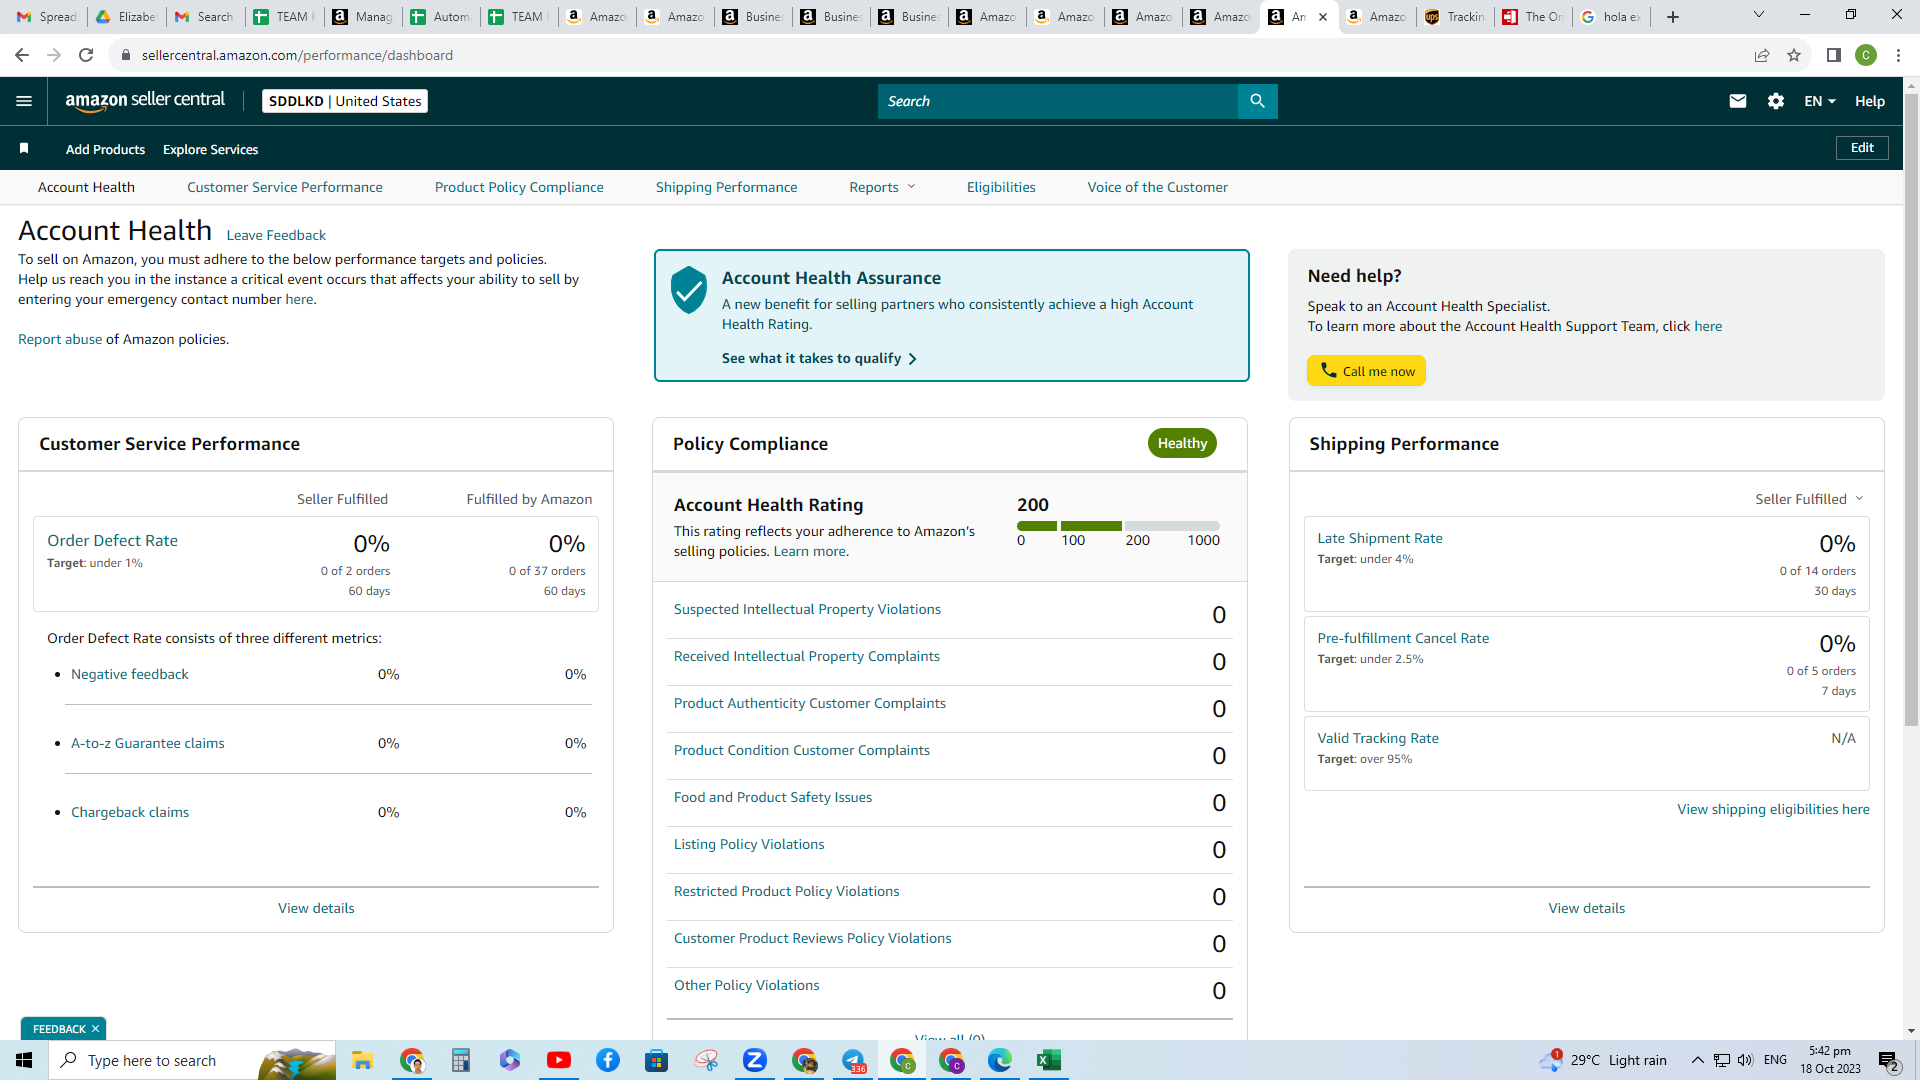This screenshot has height=1080, width=1920.
Task: Expand the Reports dropdown menu
Action: (x=882, y=187)
